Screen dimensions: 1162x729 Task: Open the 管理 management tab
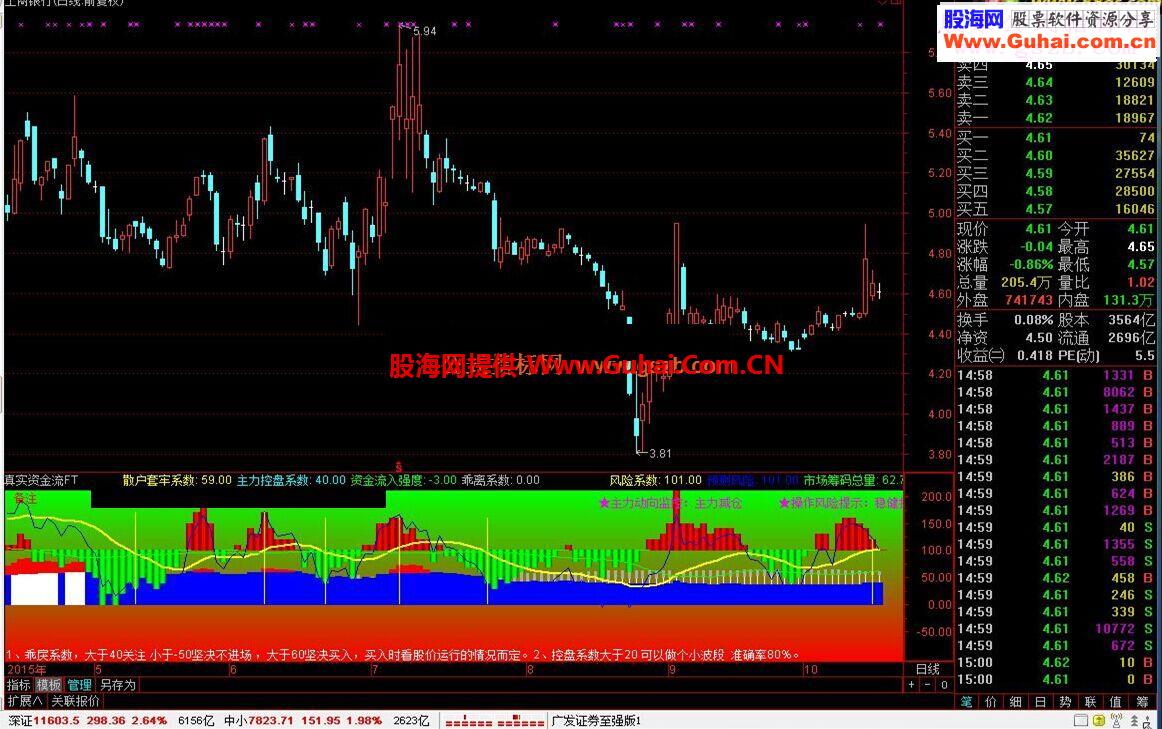80,685
